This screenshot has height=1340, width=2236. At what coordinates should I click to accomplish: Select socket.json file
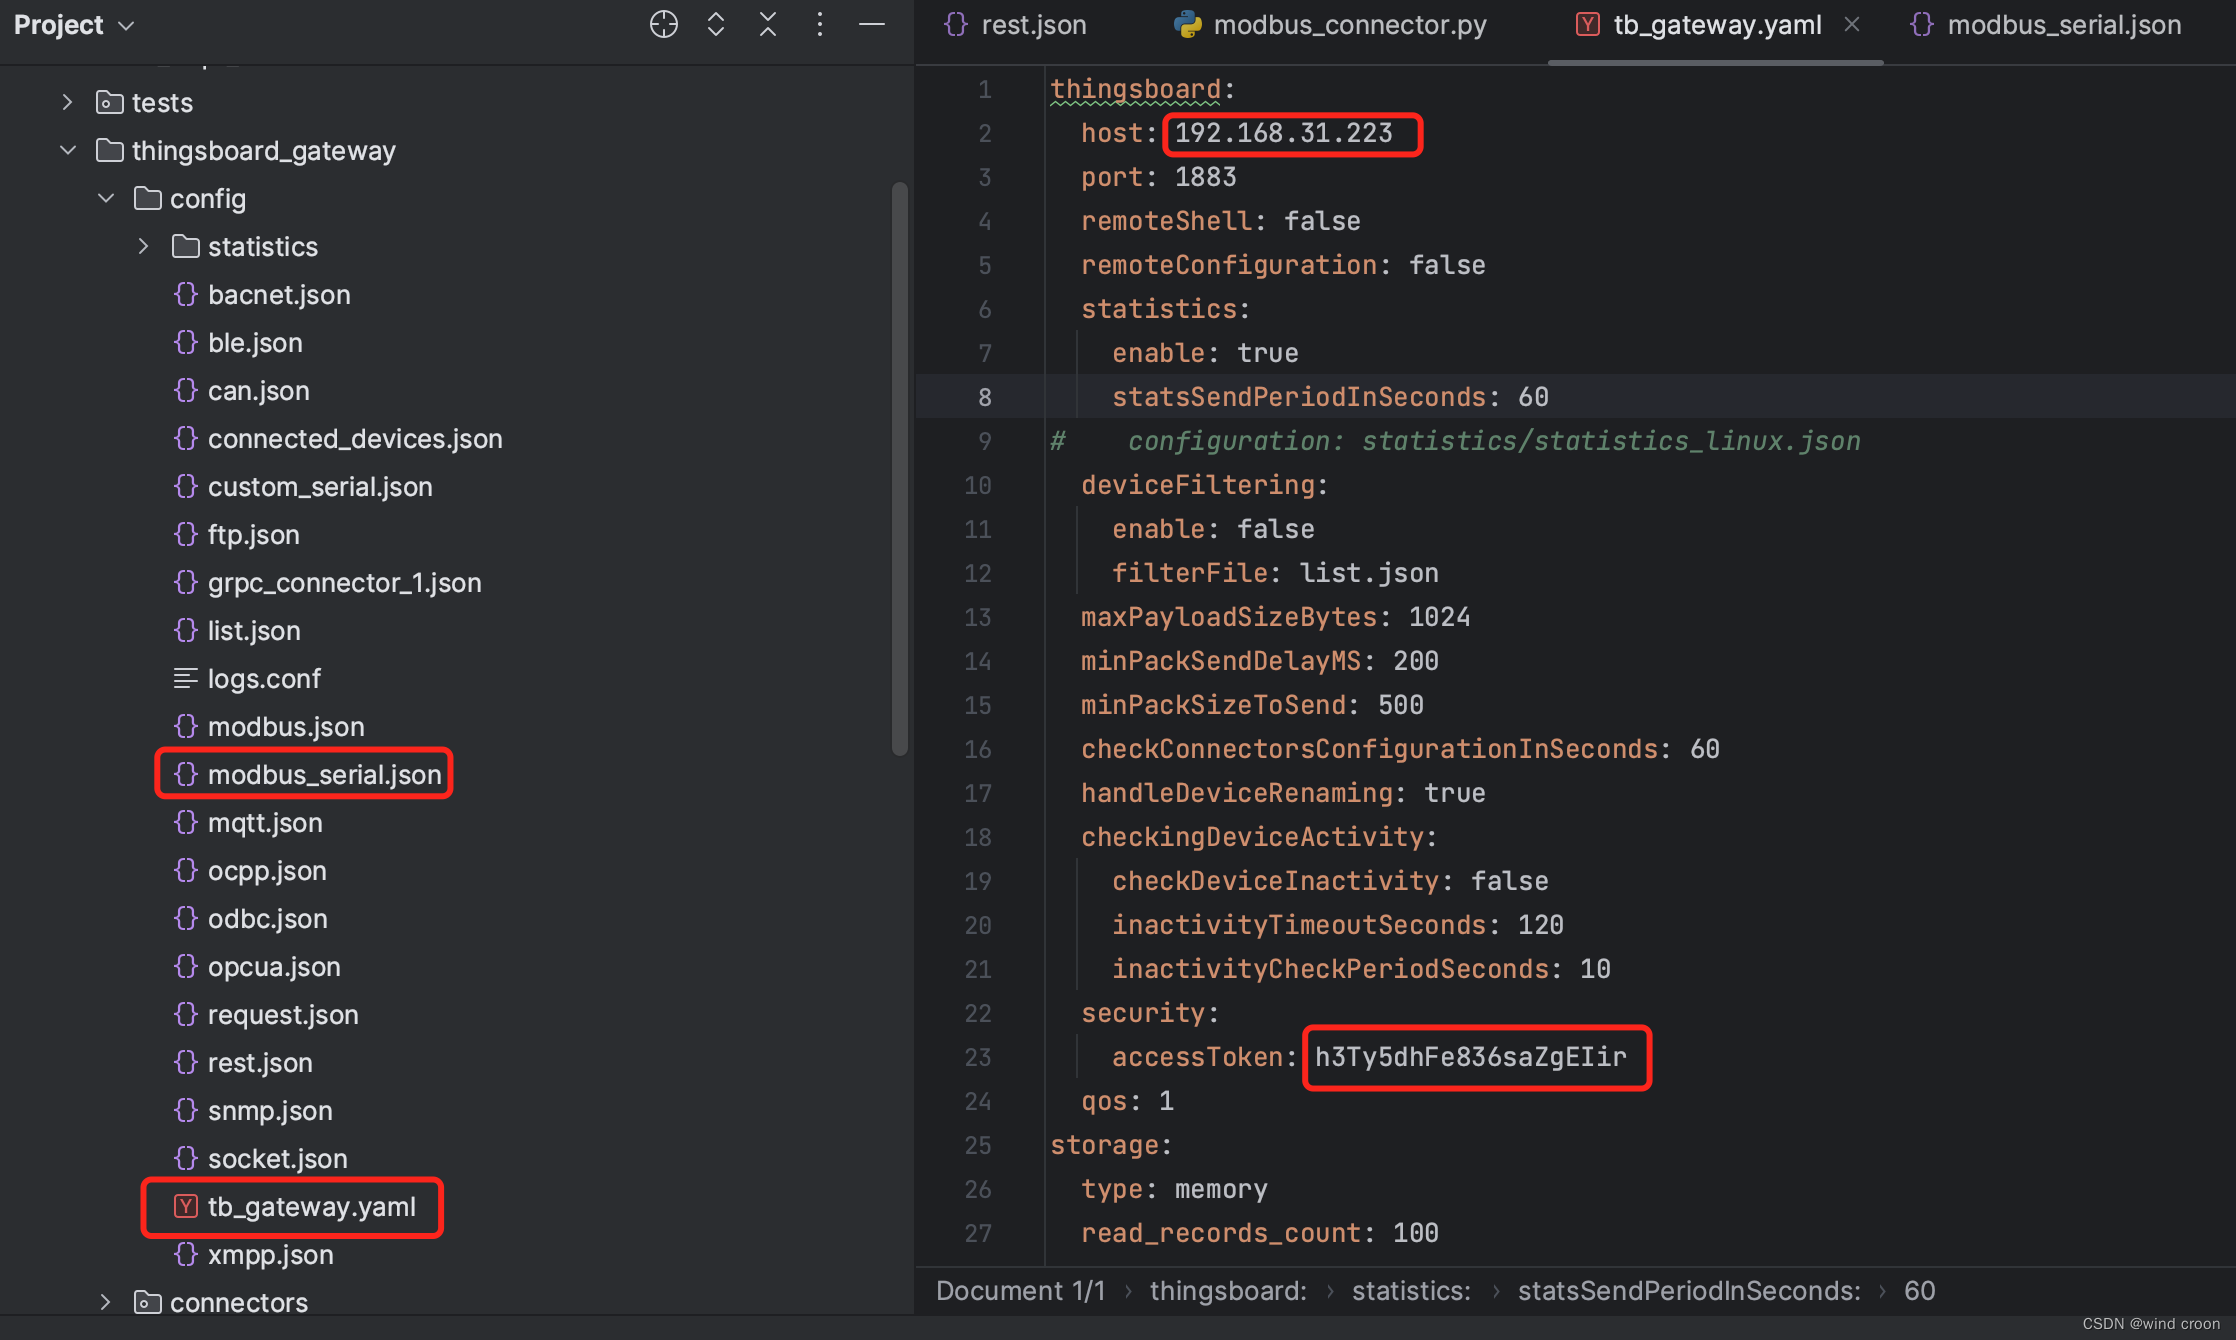click(277, 1158)
